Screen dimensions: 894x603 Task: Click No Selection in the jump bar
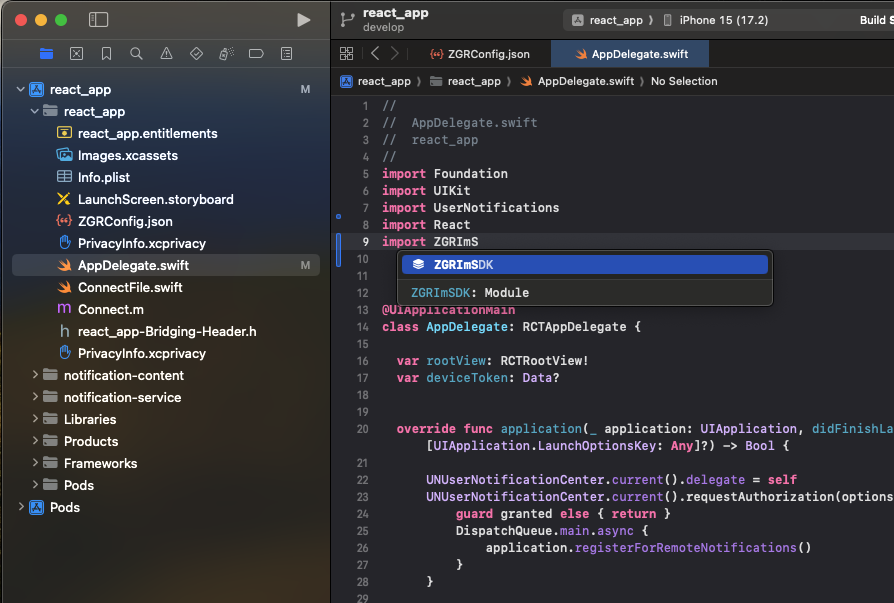(684, 82)
